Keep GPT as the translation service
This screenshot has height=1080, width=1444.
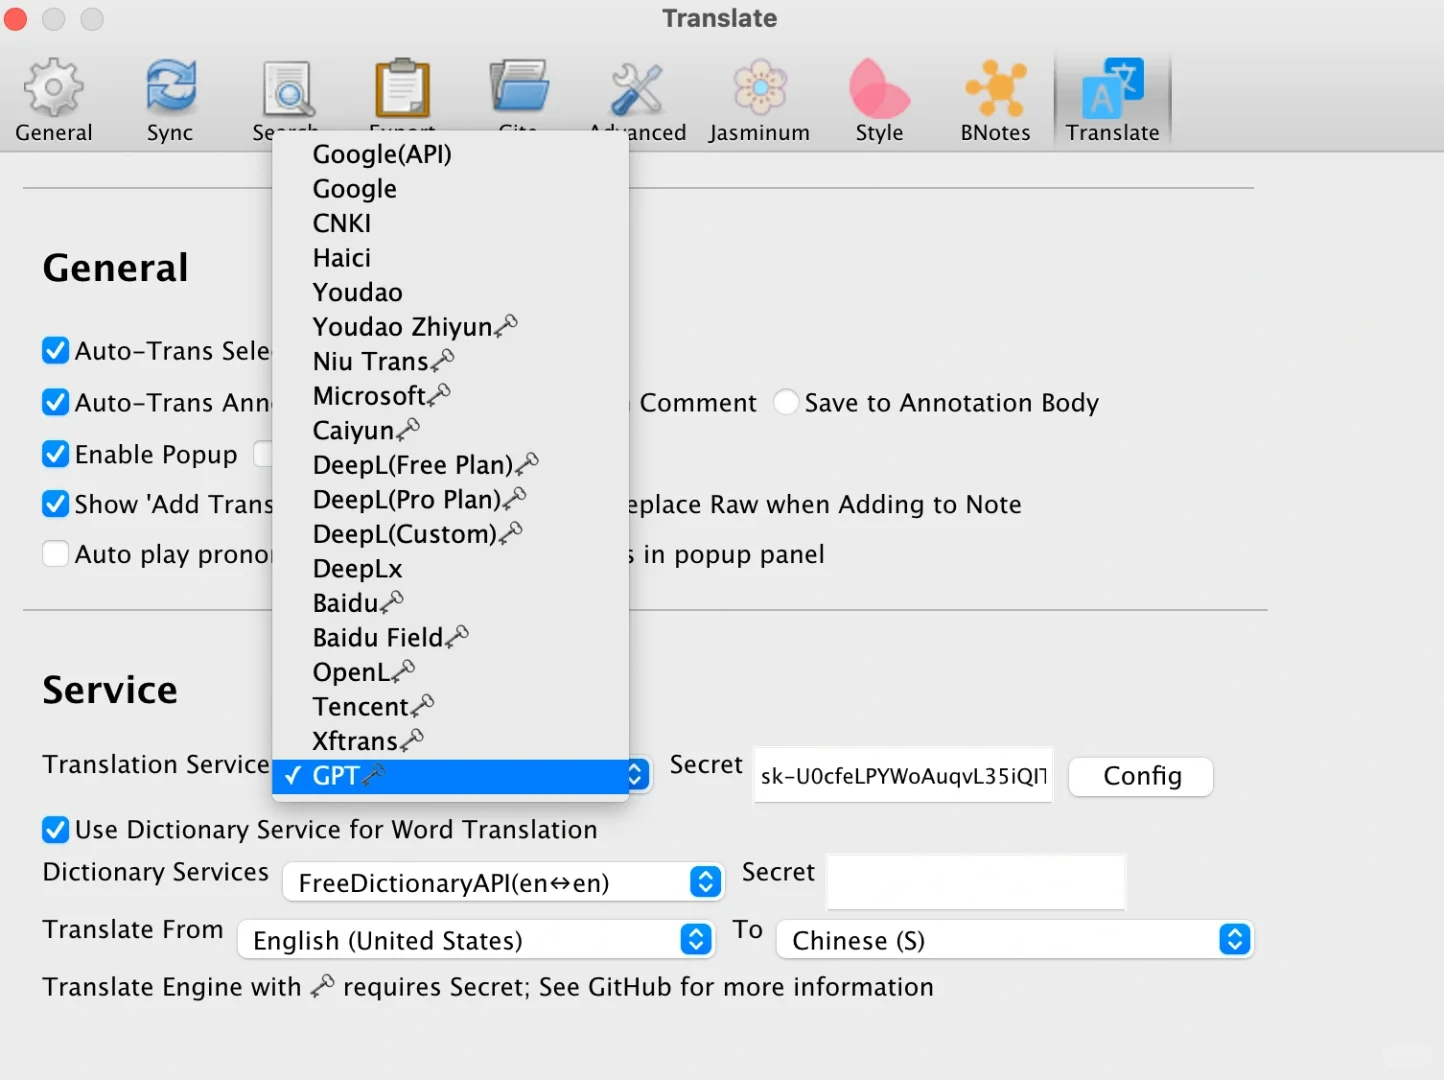pyautogui.click(x=450, y=776)
